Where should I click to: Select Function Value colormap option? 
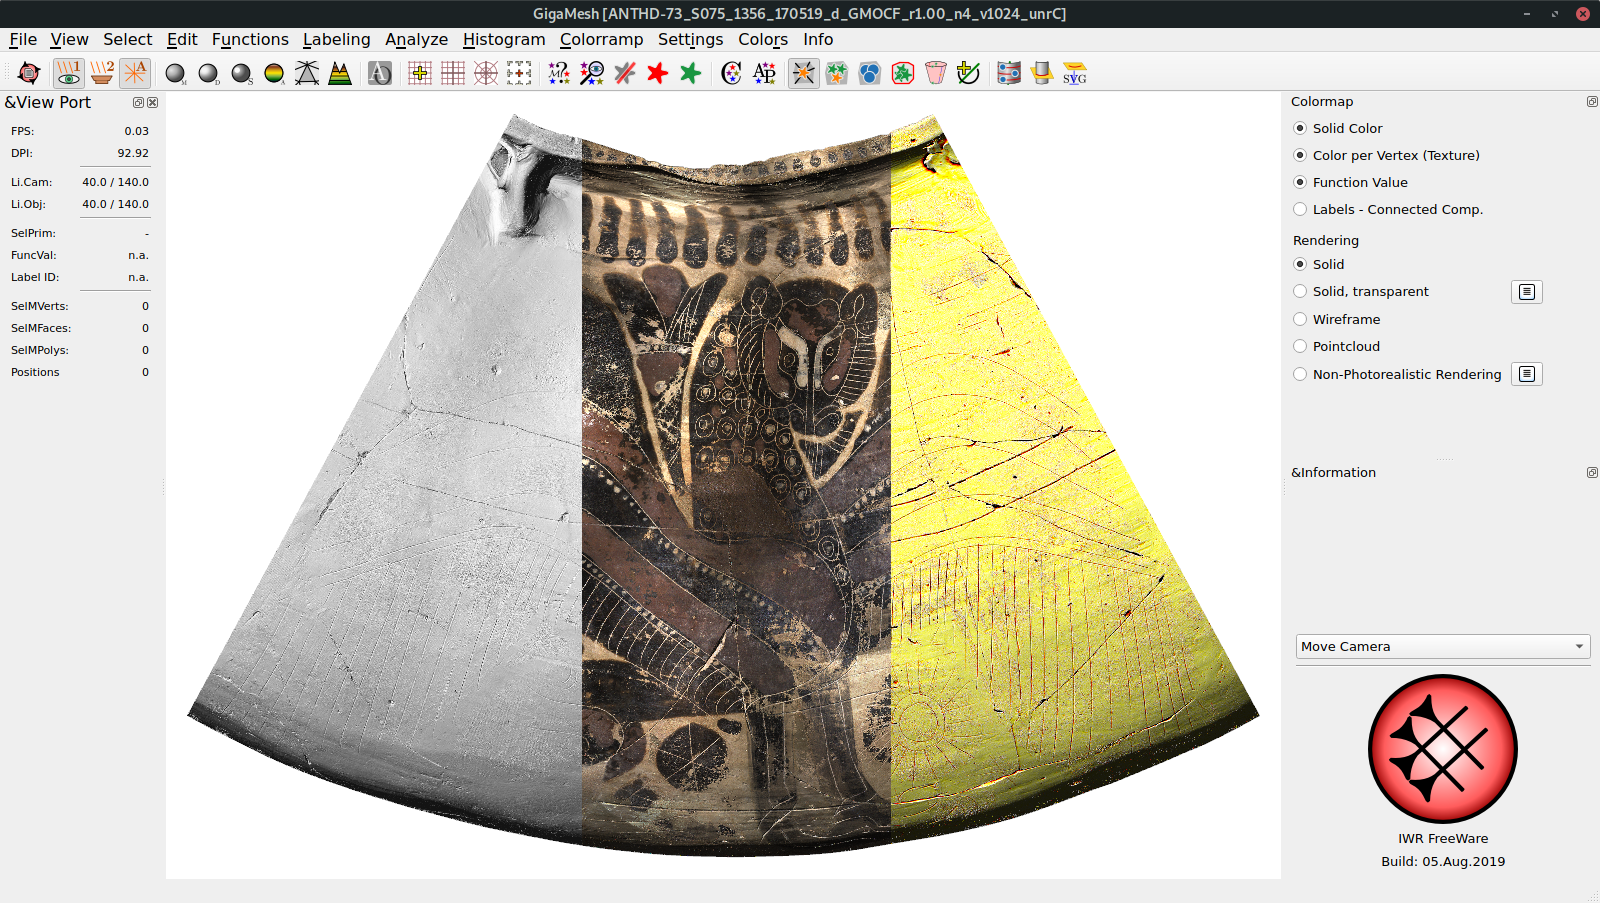click(1350, 182)
